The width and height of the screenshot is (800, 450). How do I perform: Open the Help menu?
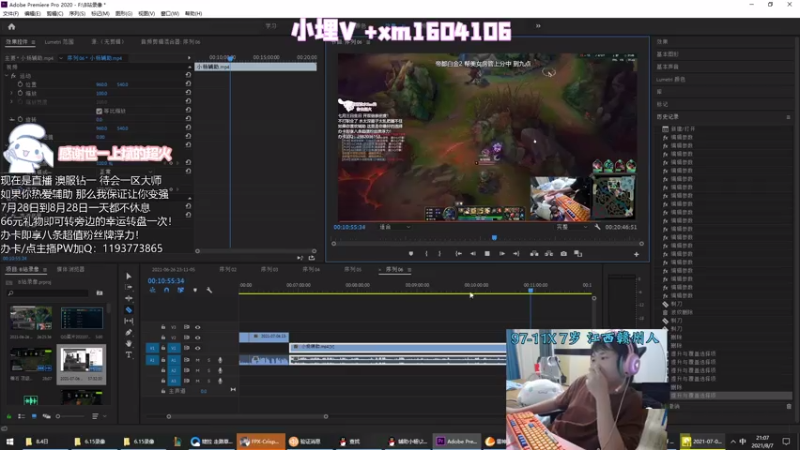coord(193,13)
